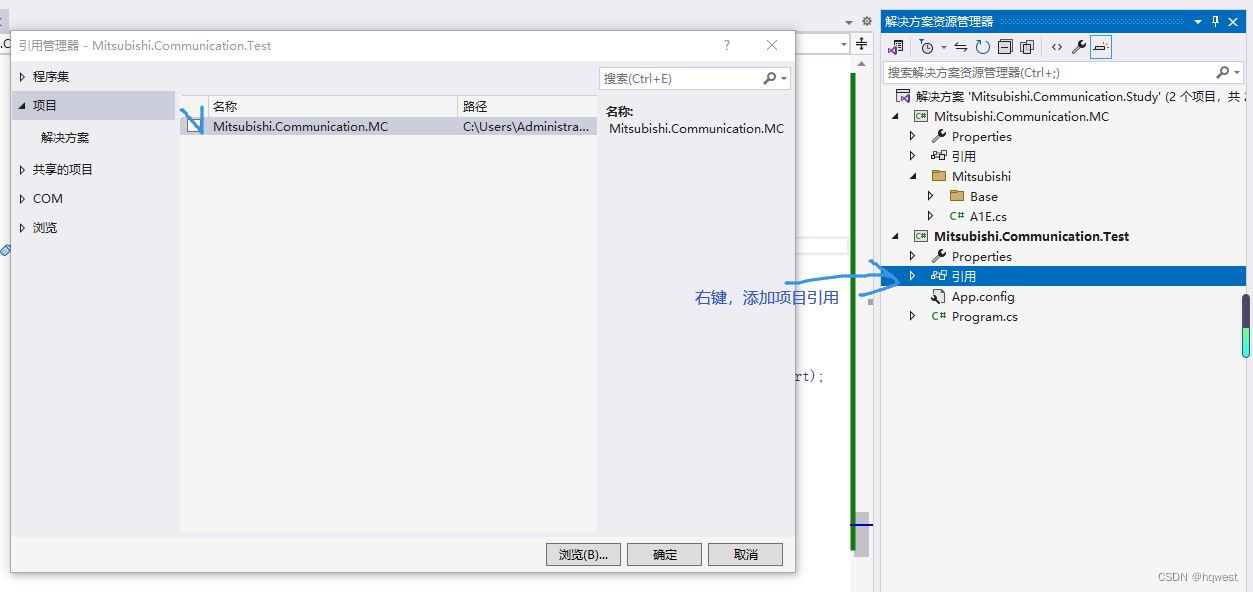The width and height of the screenshot is (1253, 592).
Task: Select the Mitsubishi.Communication.MC row in the reference list
Action: tap(389, 127)
